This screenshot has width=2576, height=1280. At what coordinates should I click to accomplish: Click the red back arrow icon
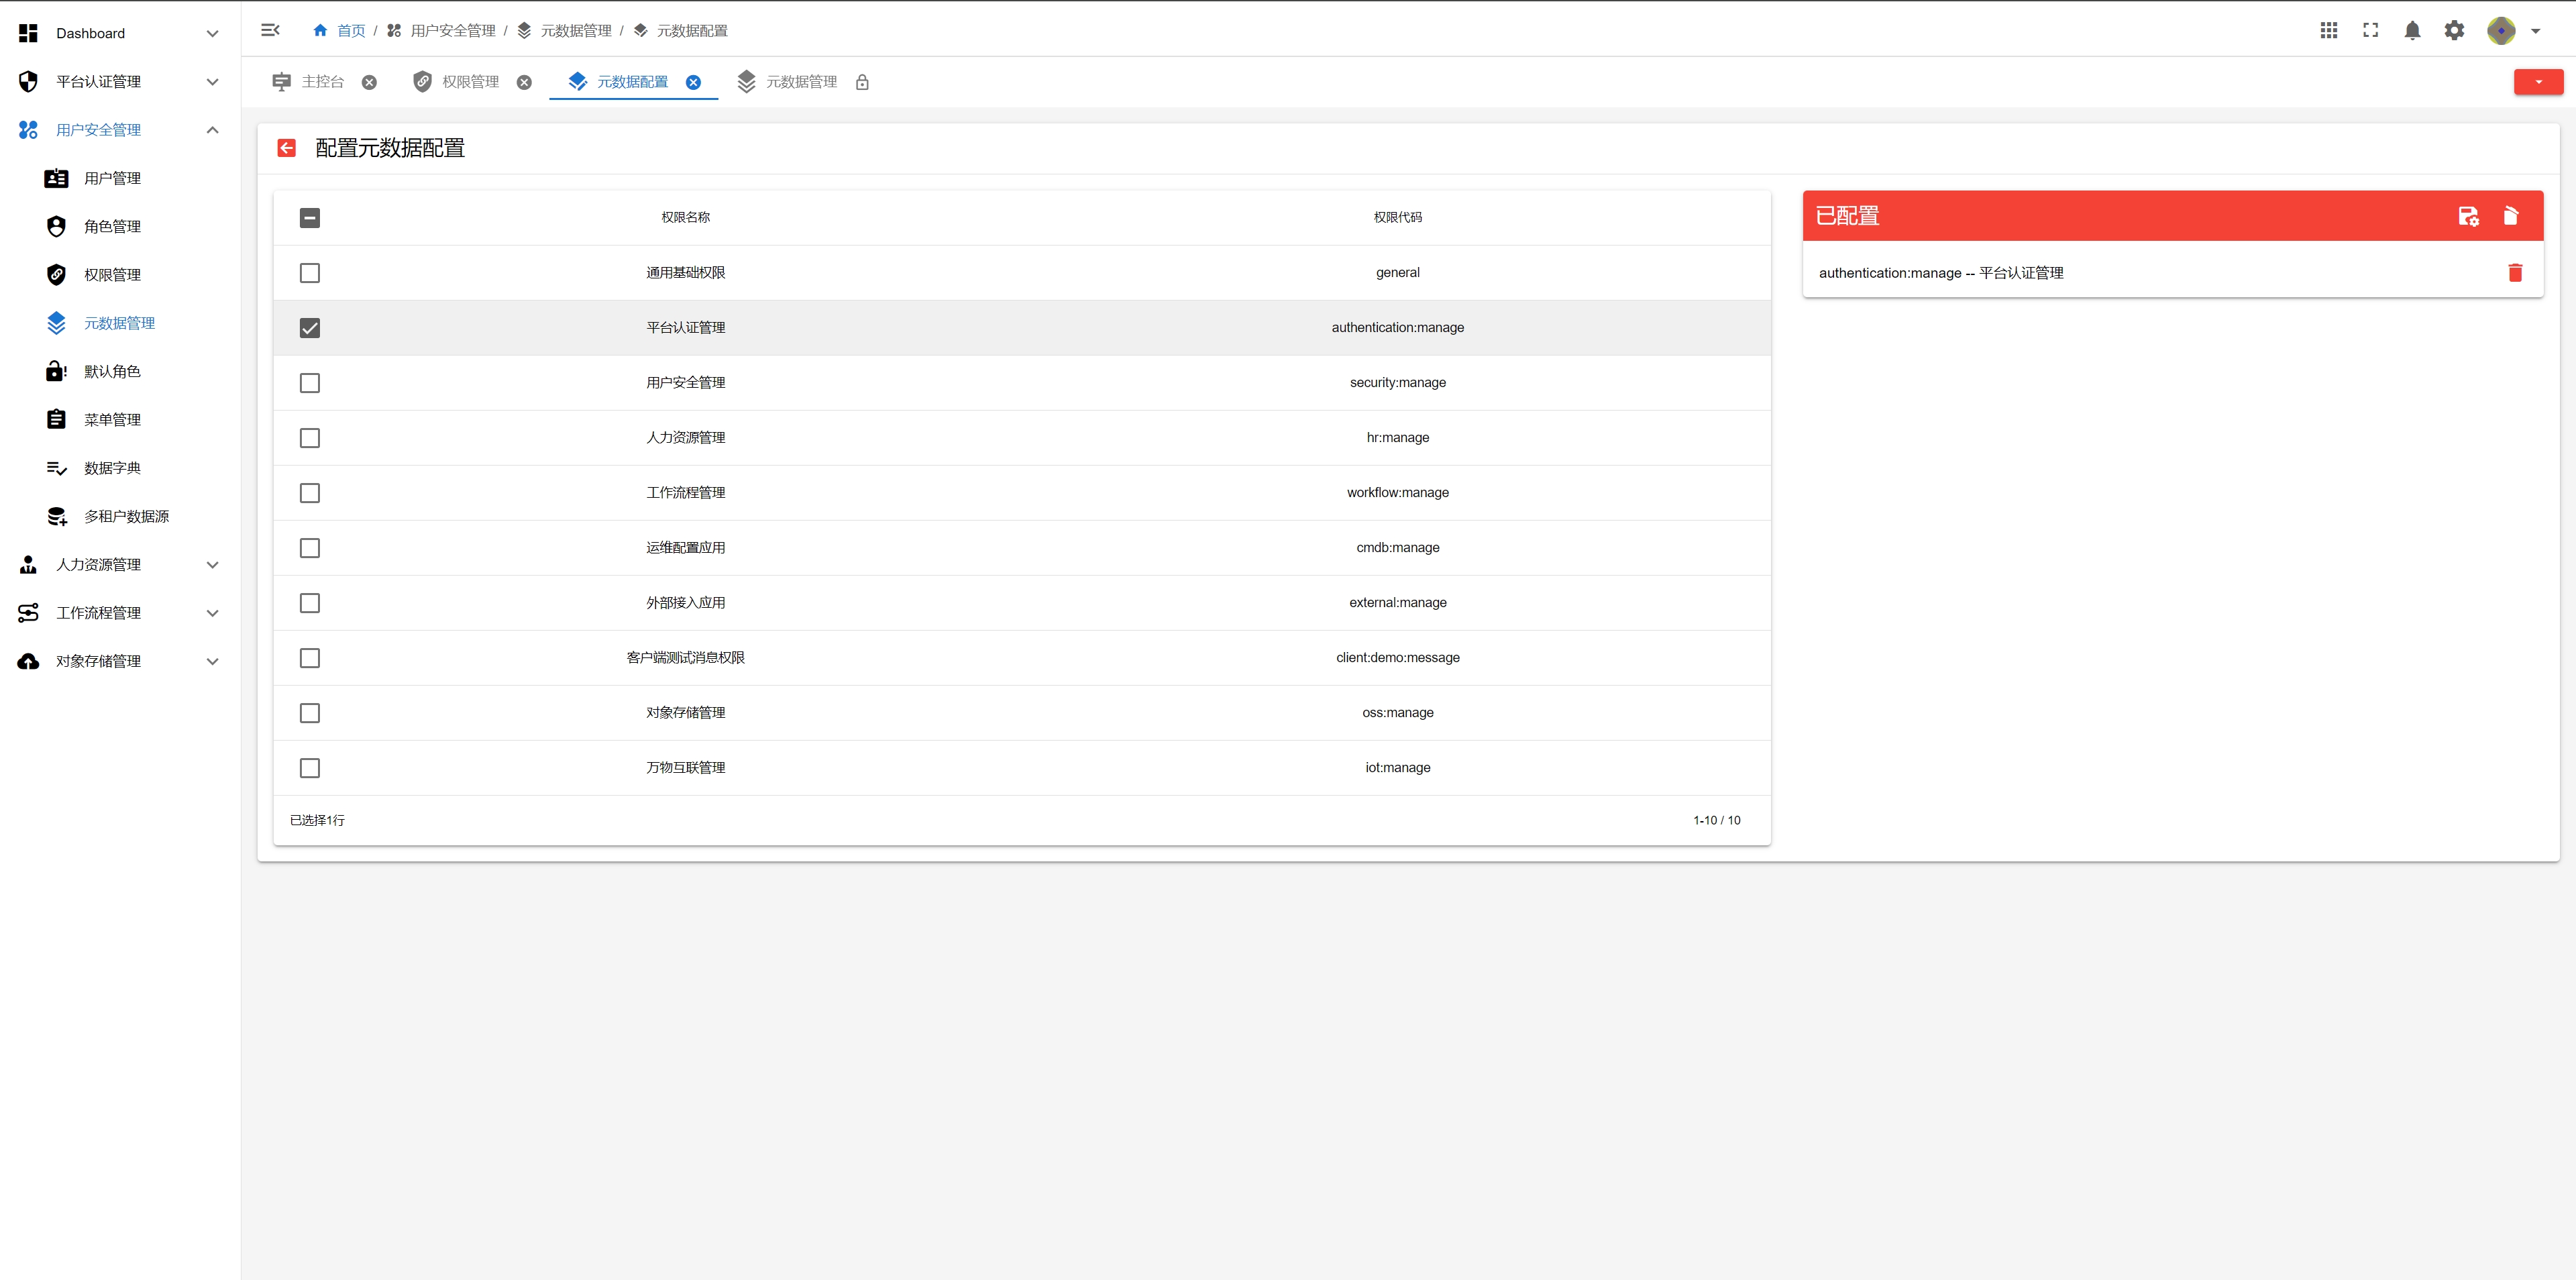pos(287,148)
